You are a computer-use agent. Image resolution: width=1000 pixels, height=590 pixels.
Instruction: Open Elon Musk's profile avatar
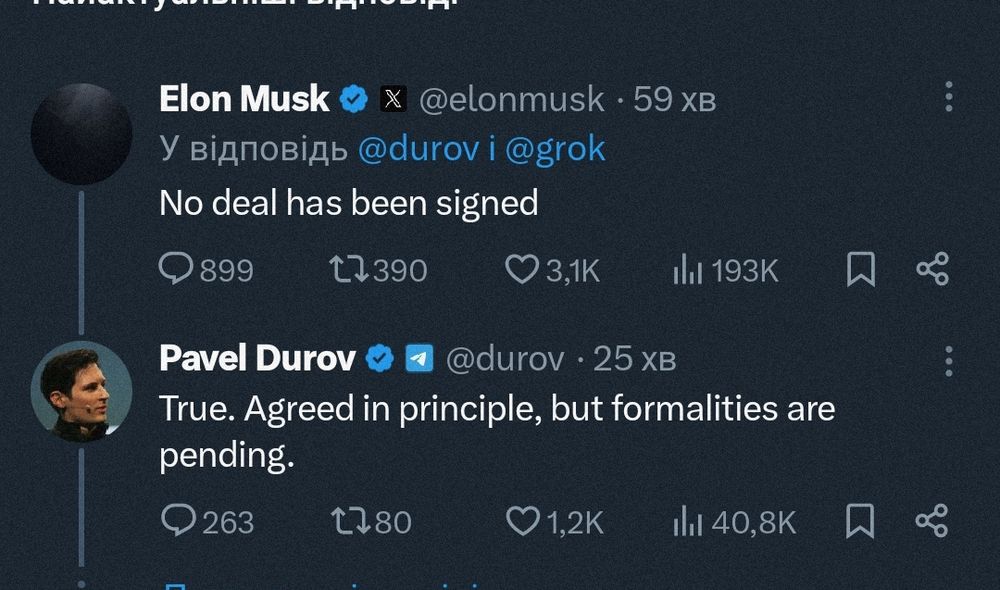coord(82,134)
